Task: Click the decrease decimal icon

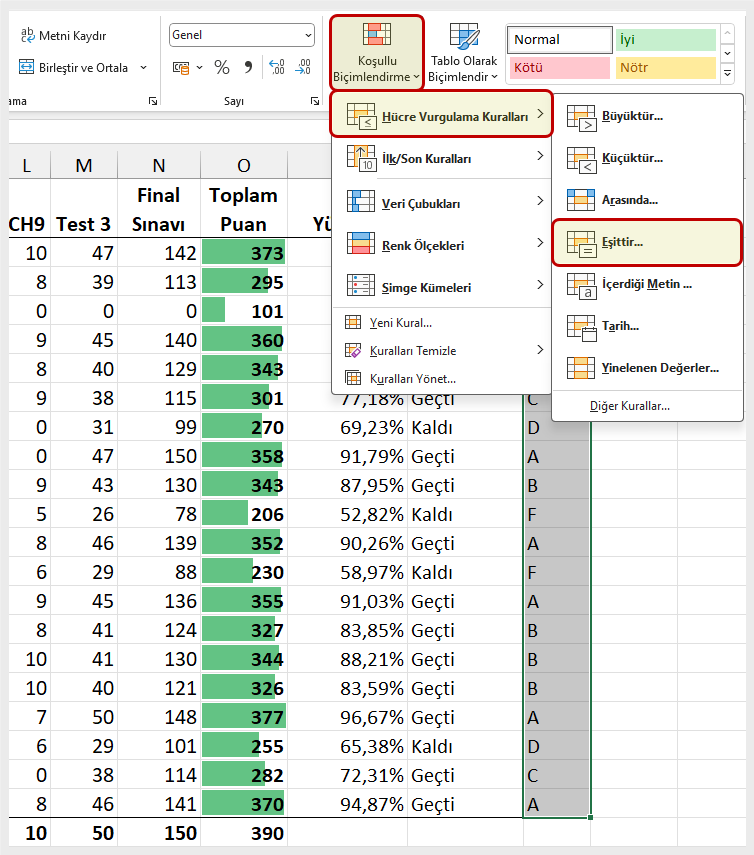Action: (303, 68)
